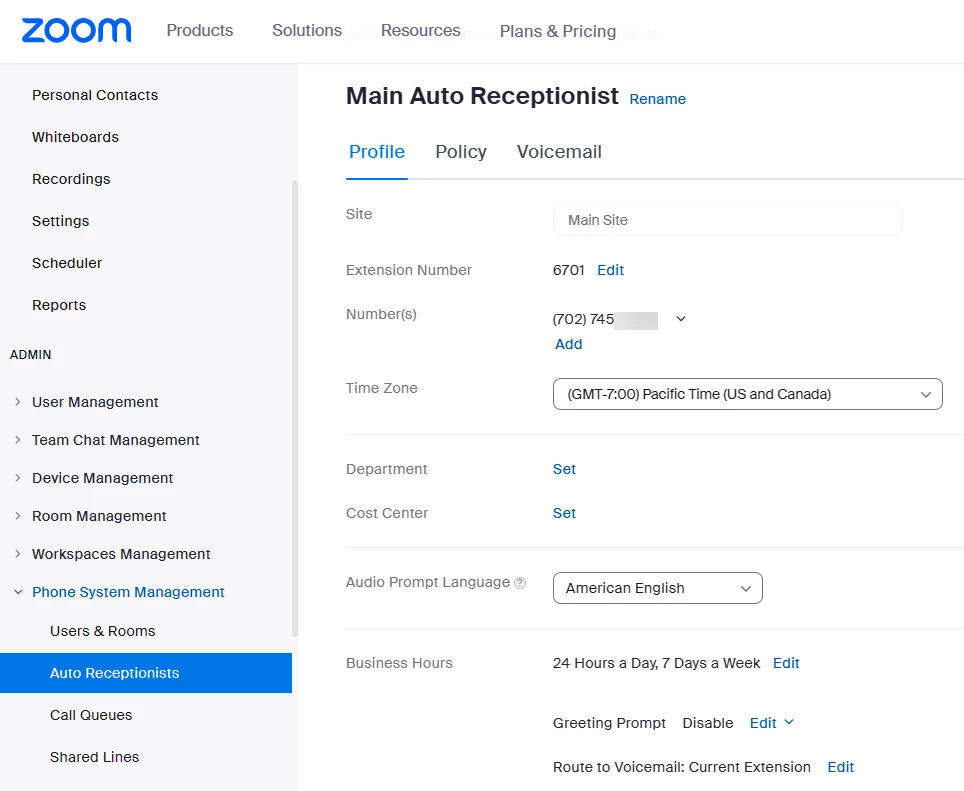Click the Audio Prompt Language help icon
Screen dimensions: 964x791
click(x=520, y=583)
